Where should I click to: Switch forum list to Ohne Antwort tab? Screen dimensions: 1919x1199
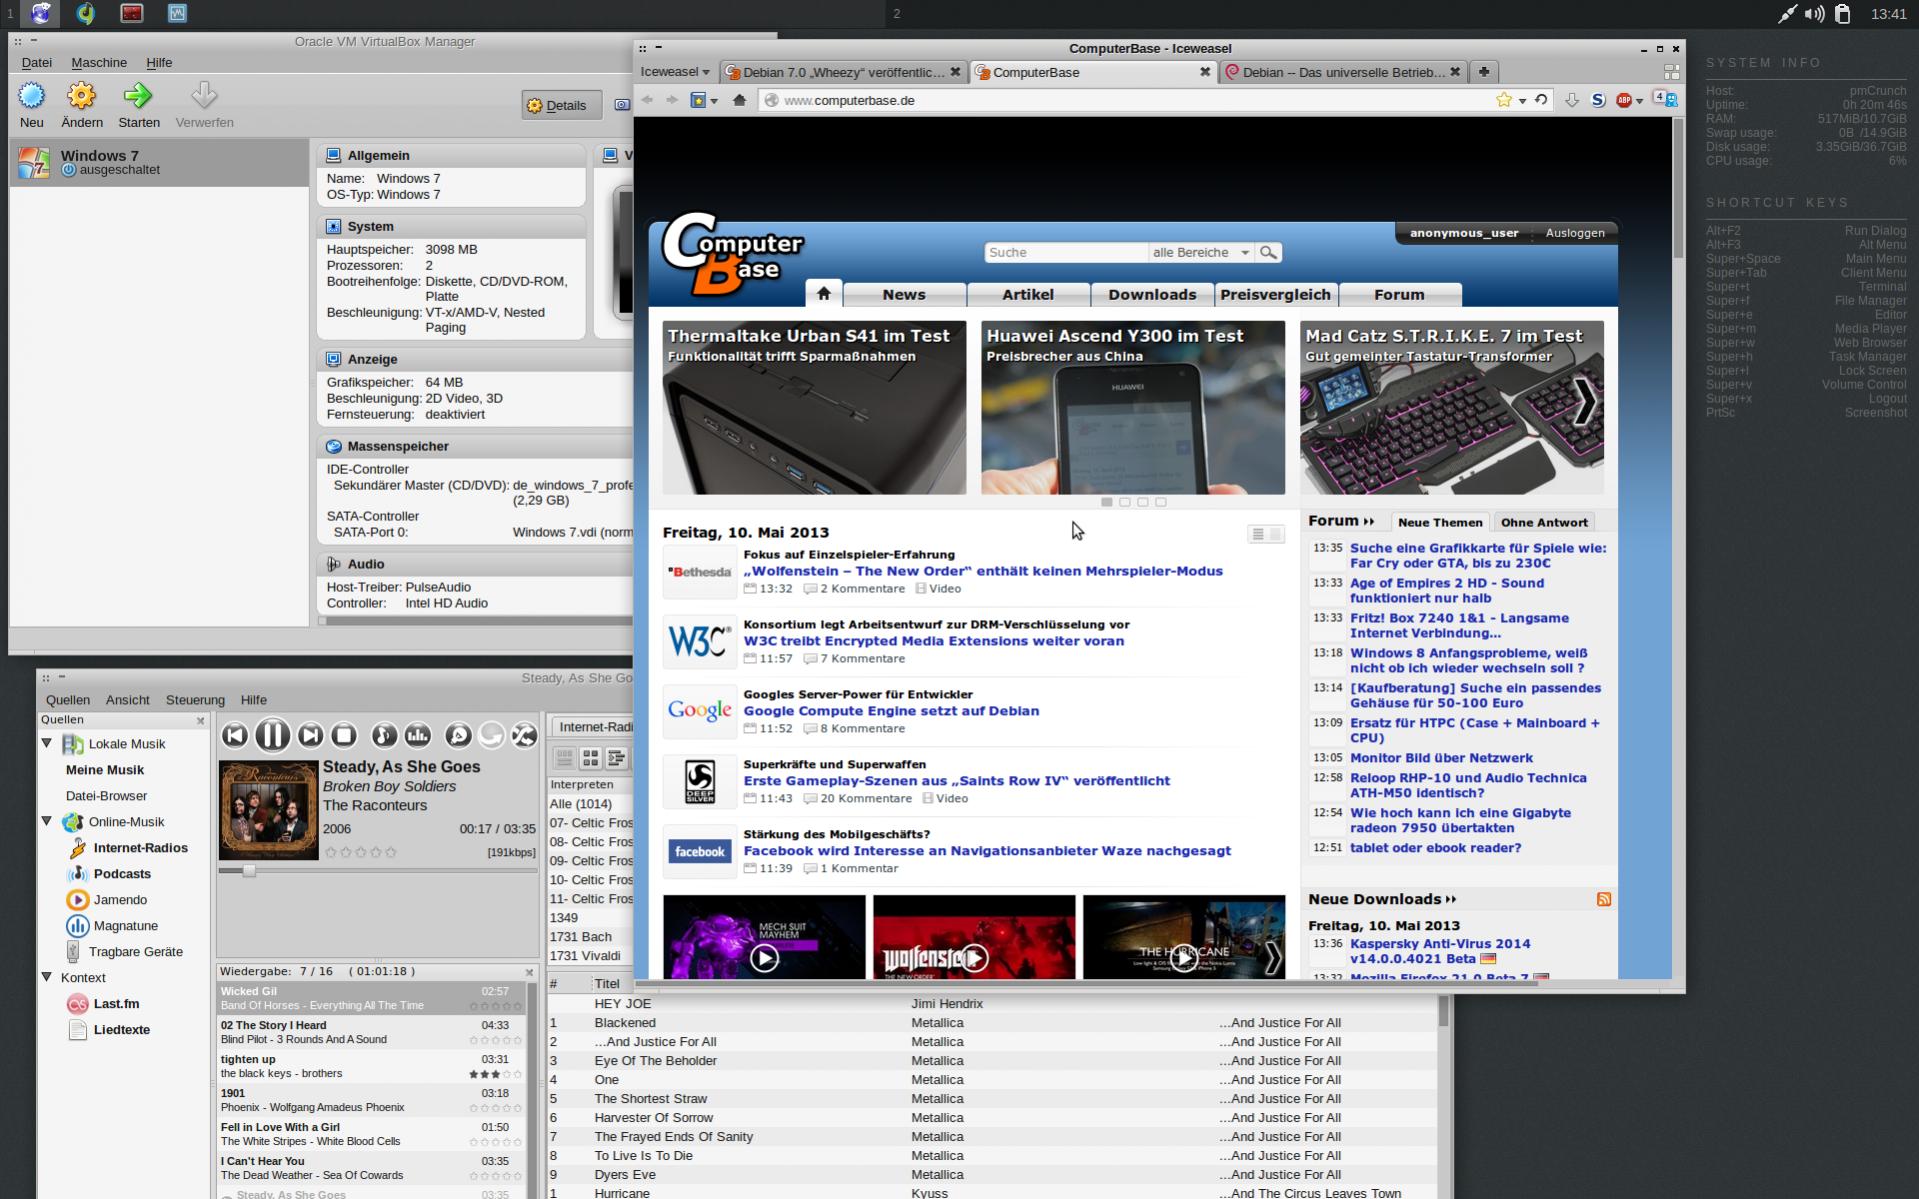(x=1544, y=522)
